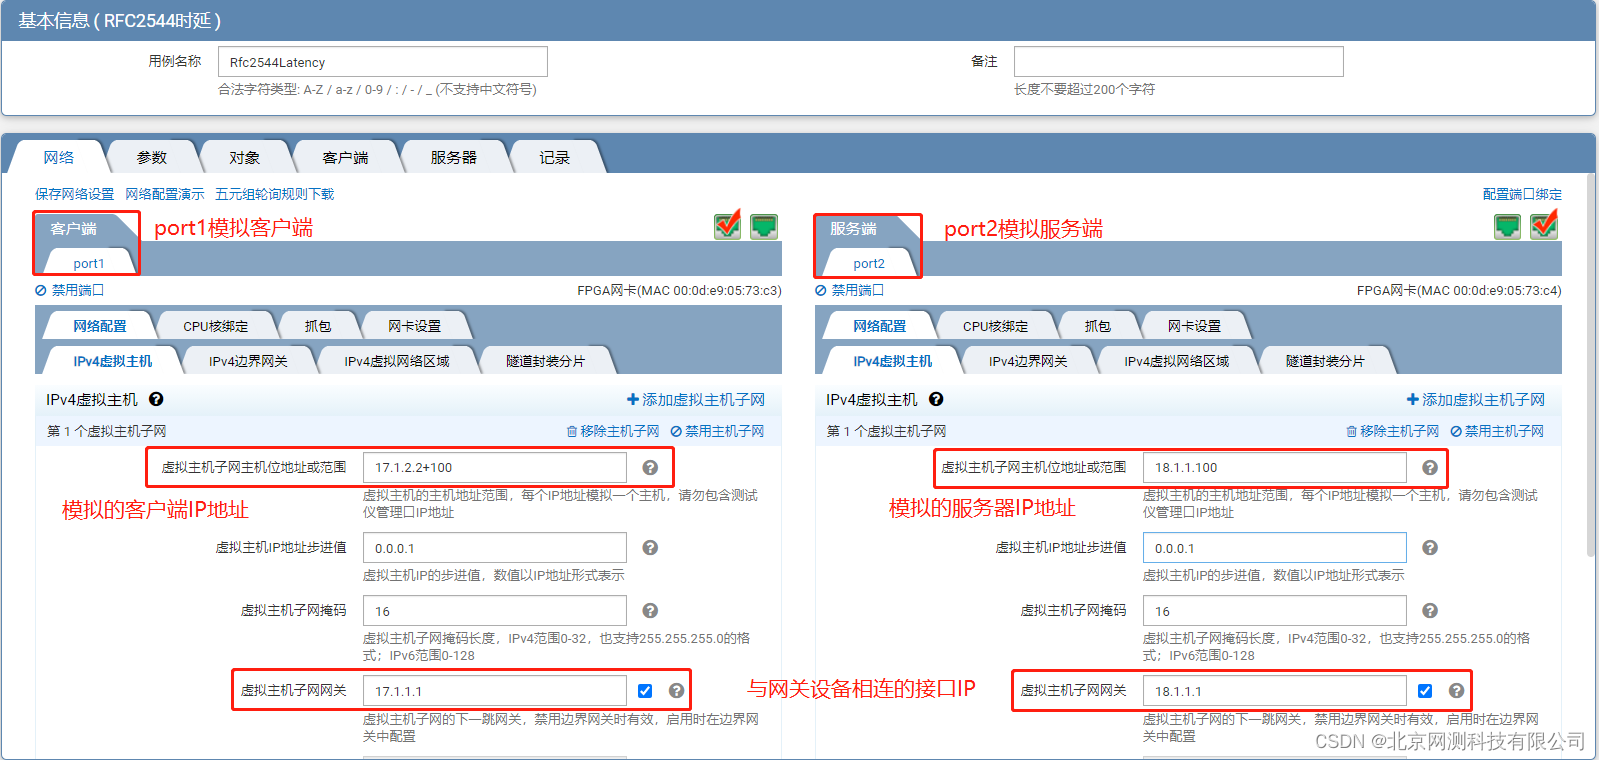
Task: Select the 网络 tab
Action: click(59, 157)
